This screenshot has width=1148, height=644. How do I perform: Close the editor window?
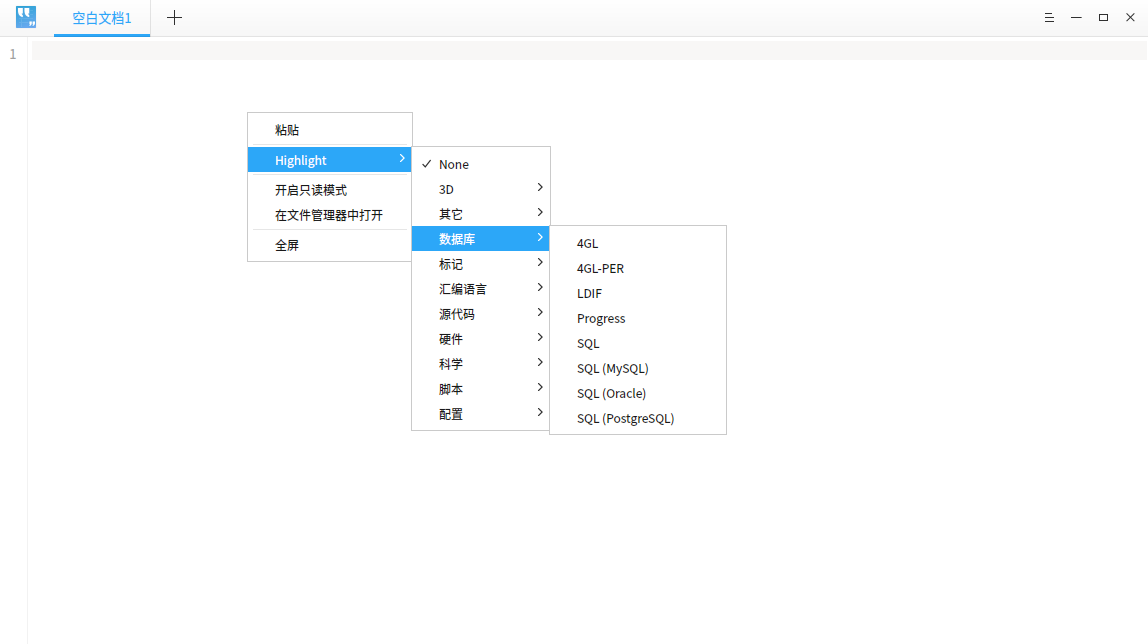point(1130,18)
